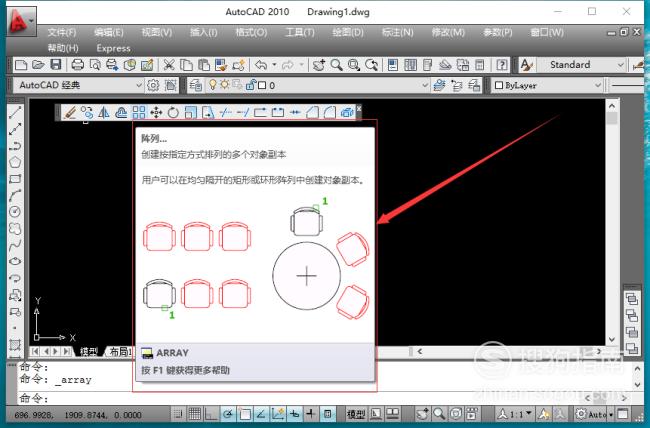650x428 pixels.
Task: Select the Rotate tool
Action: (x=173, y=112)
